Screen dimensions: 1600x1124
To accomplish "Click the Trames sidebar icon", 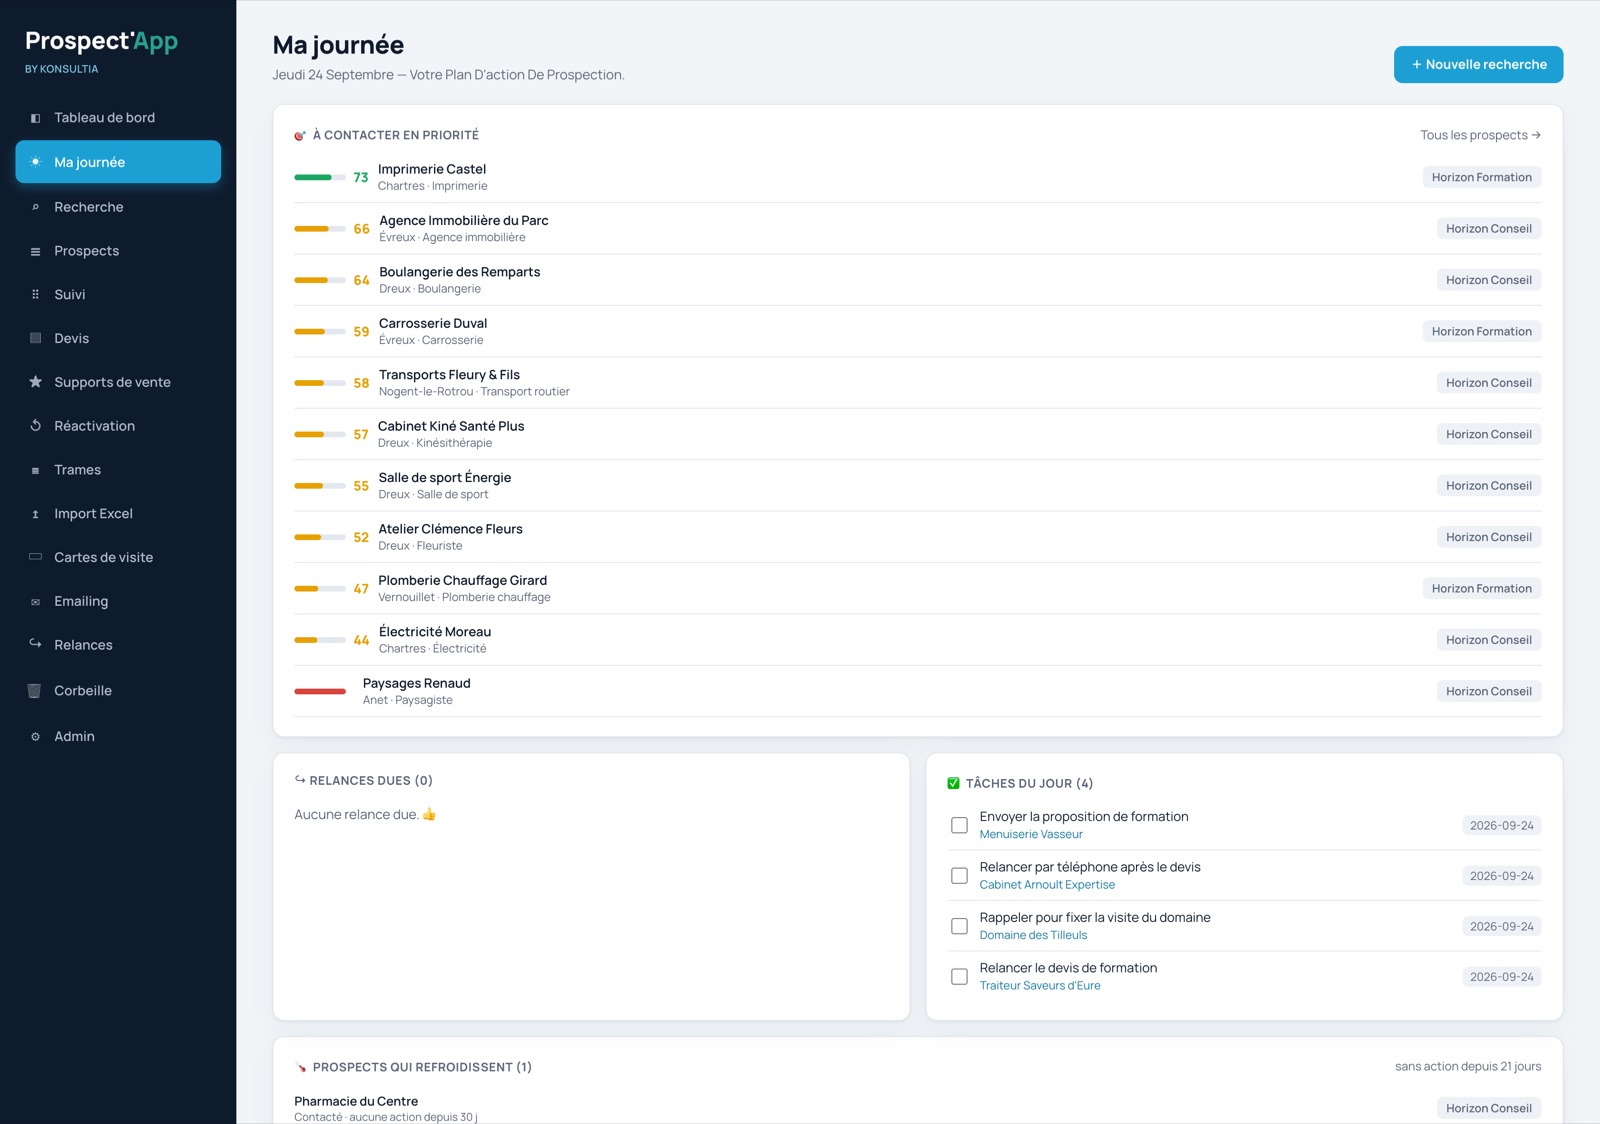I will click(35, 470).
